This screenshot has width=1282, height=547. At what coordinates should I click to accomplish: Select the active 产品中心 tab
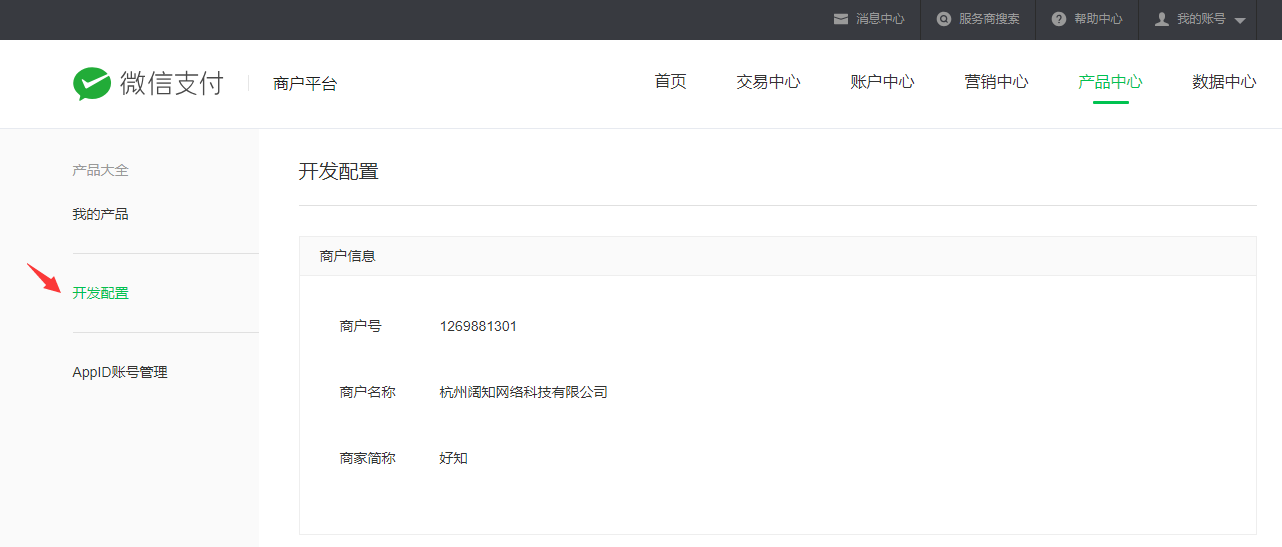coord(1110,82)
